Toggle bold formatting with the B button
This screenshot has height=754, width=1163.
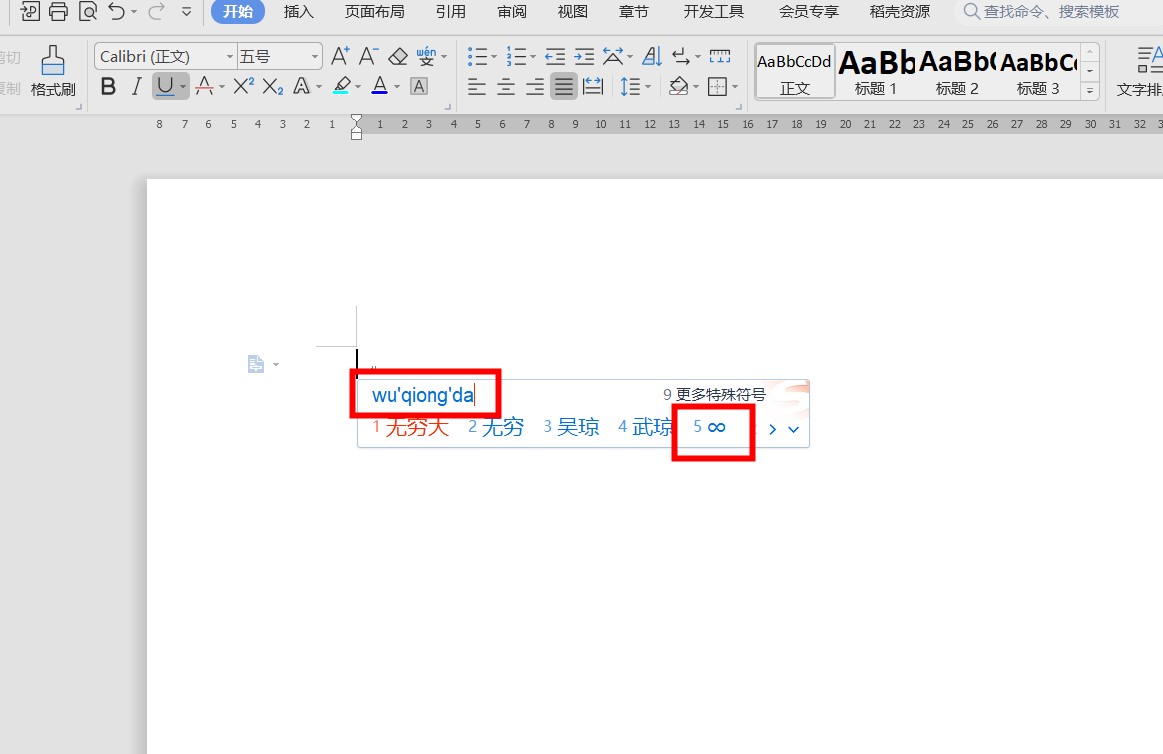[x=108, y=87]
